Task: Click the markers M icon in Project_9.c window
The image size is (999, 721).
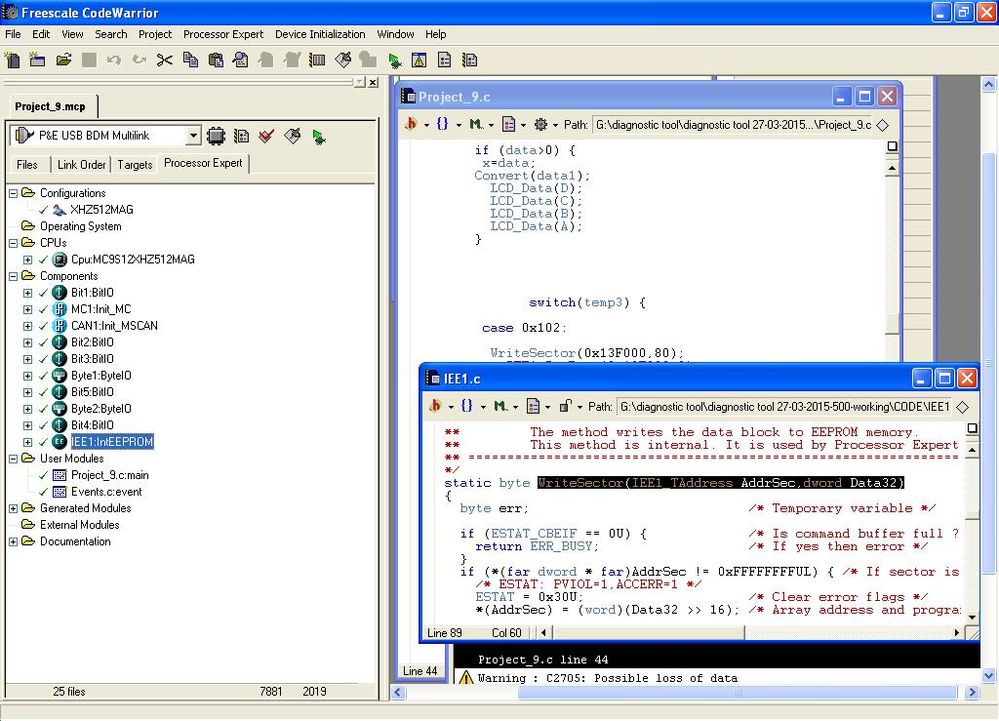Action: click(x=475, y=124)
